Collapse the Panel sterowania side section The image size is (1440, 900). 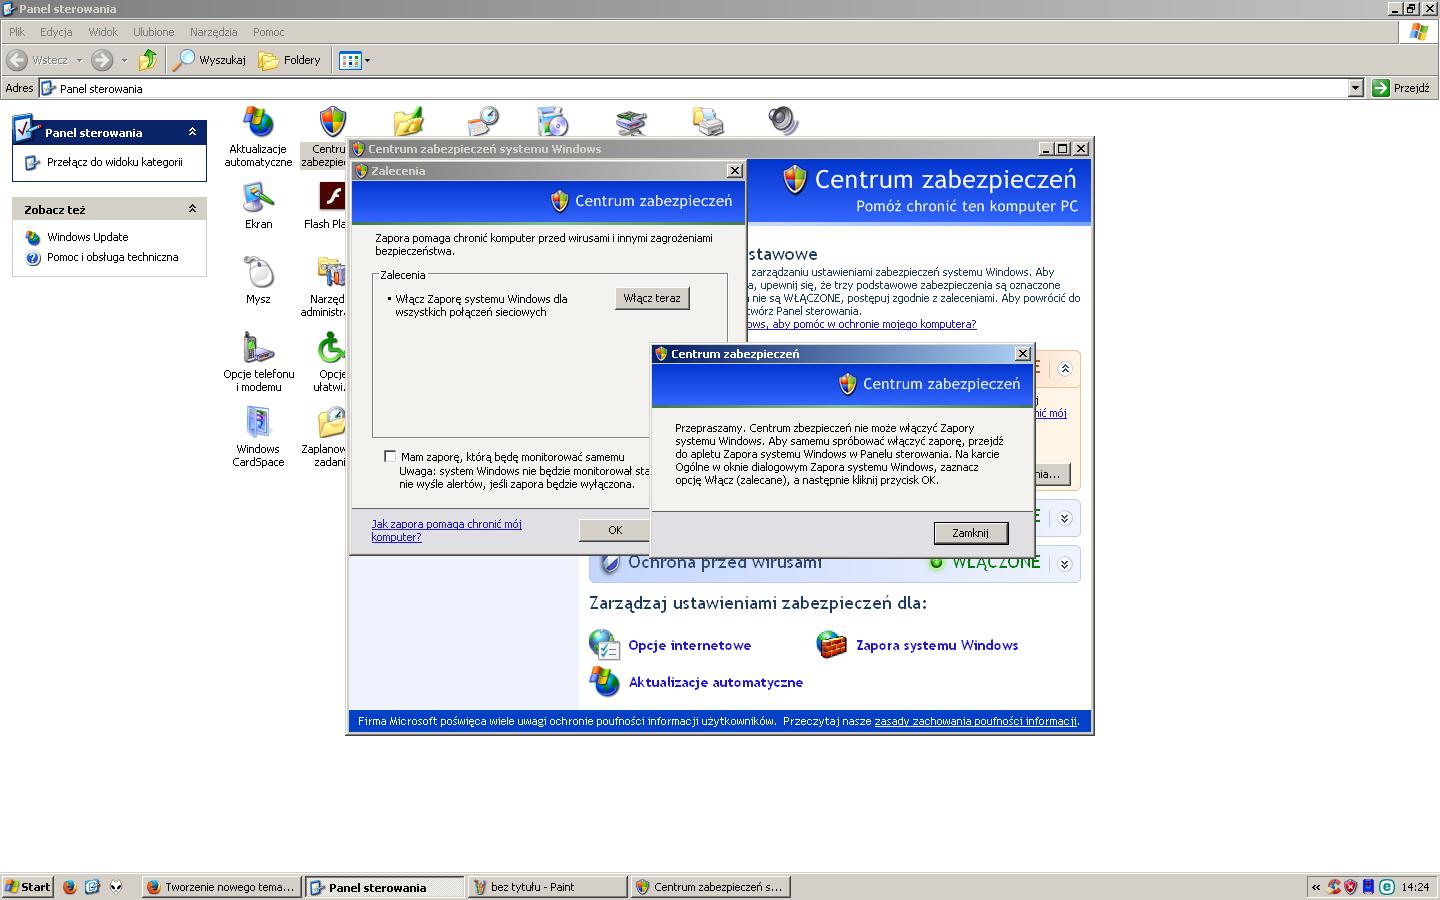pyautogui.click(x=192, y=132)
